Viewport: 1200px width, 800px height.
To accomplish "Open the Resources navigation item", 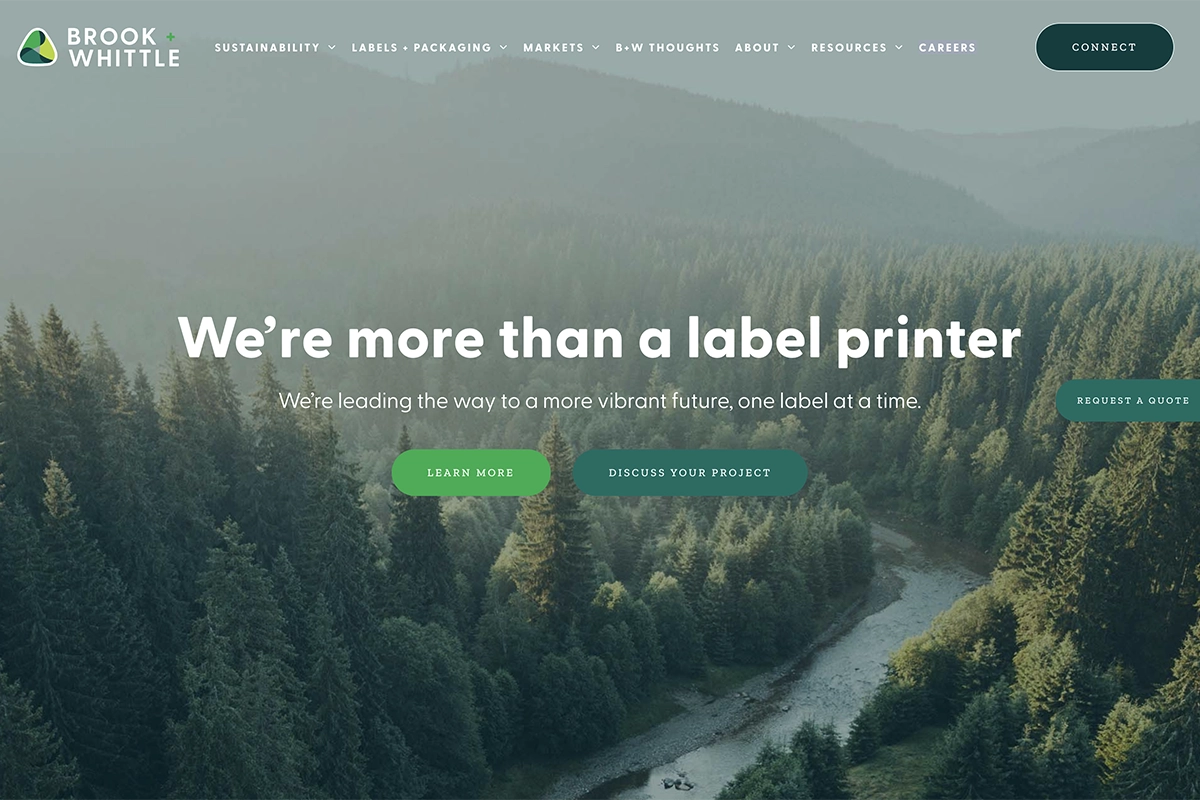I will [849, 47].
